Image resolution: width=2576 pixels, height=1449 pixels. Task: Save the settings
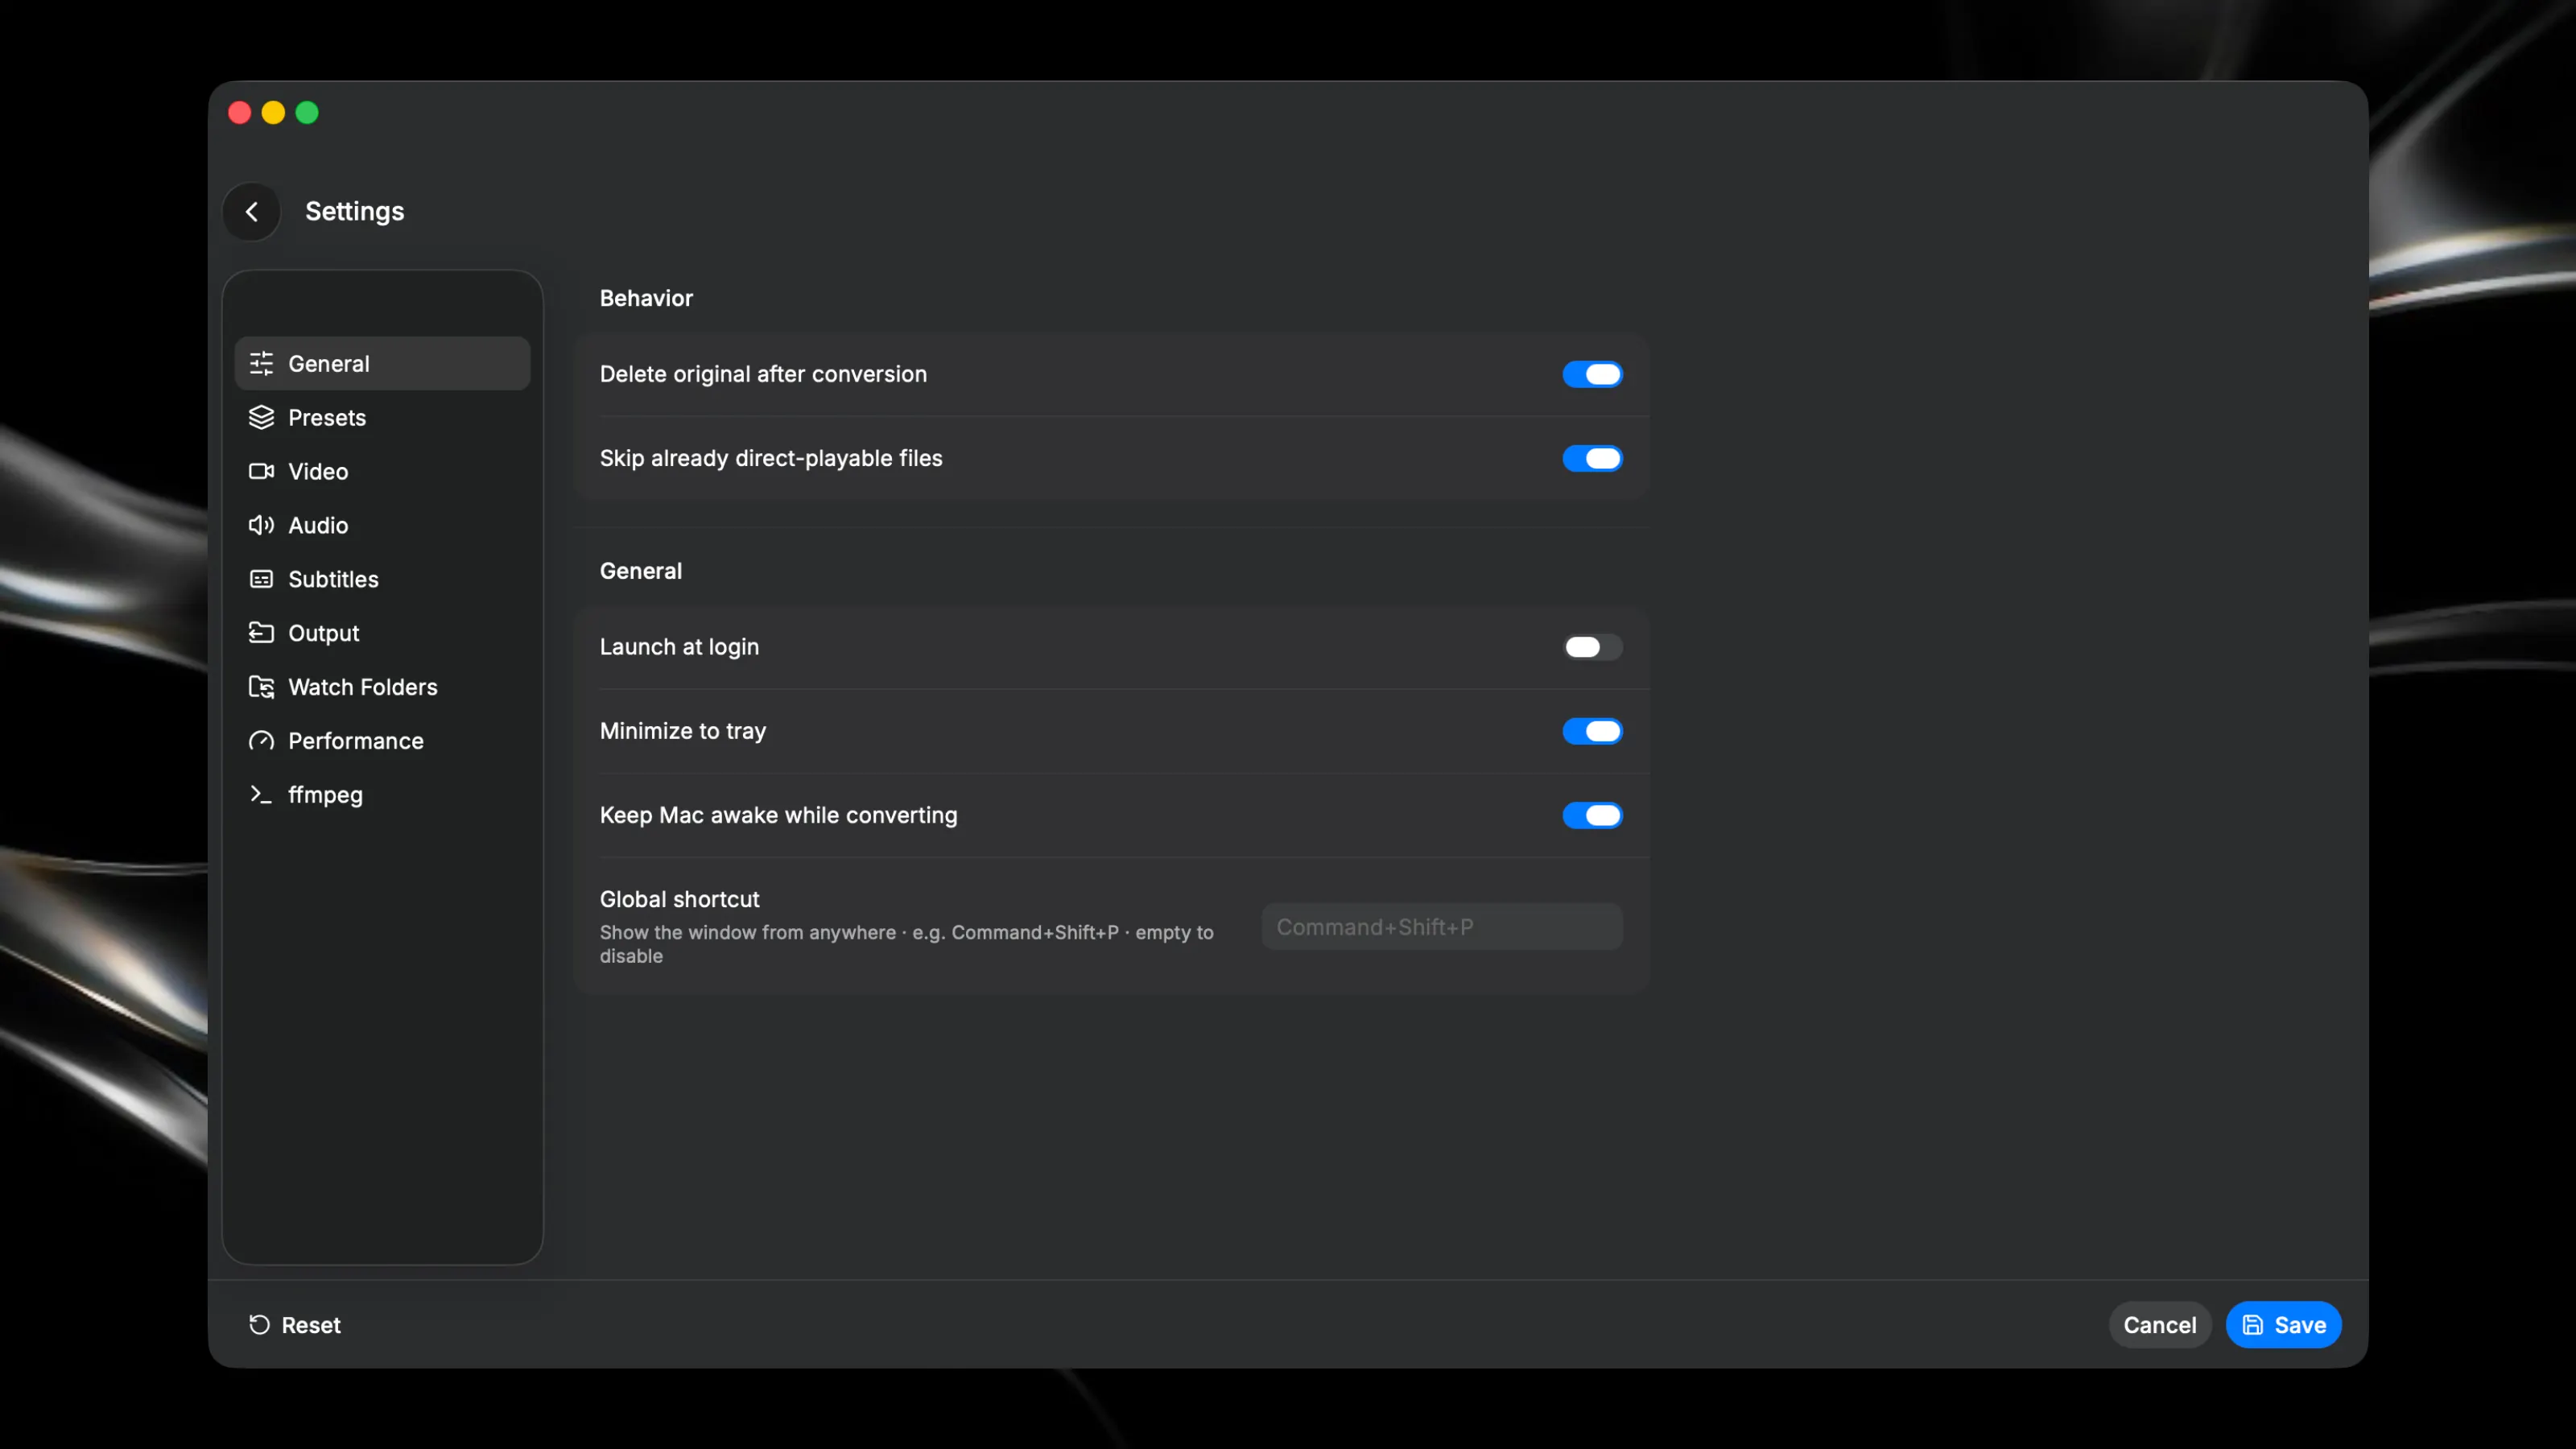pyautogui.click(x=2283, y=1324)
